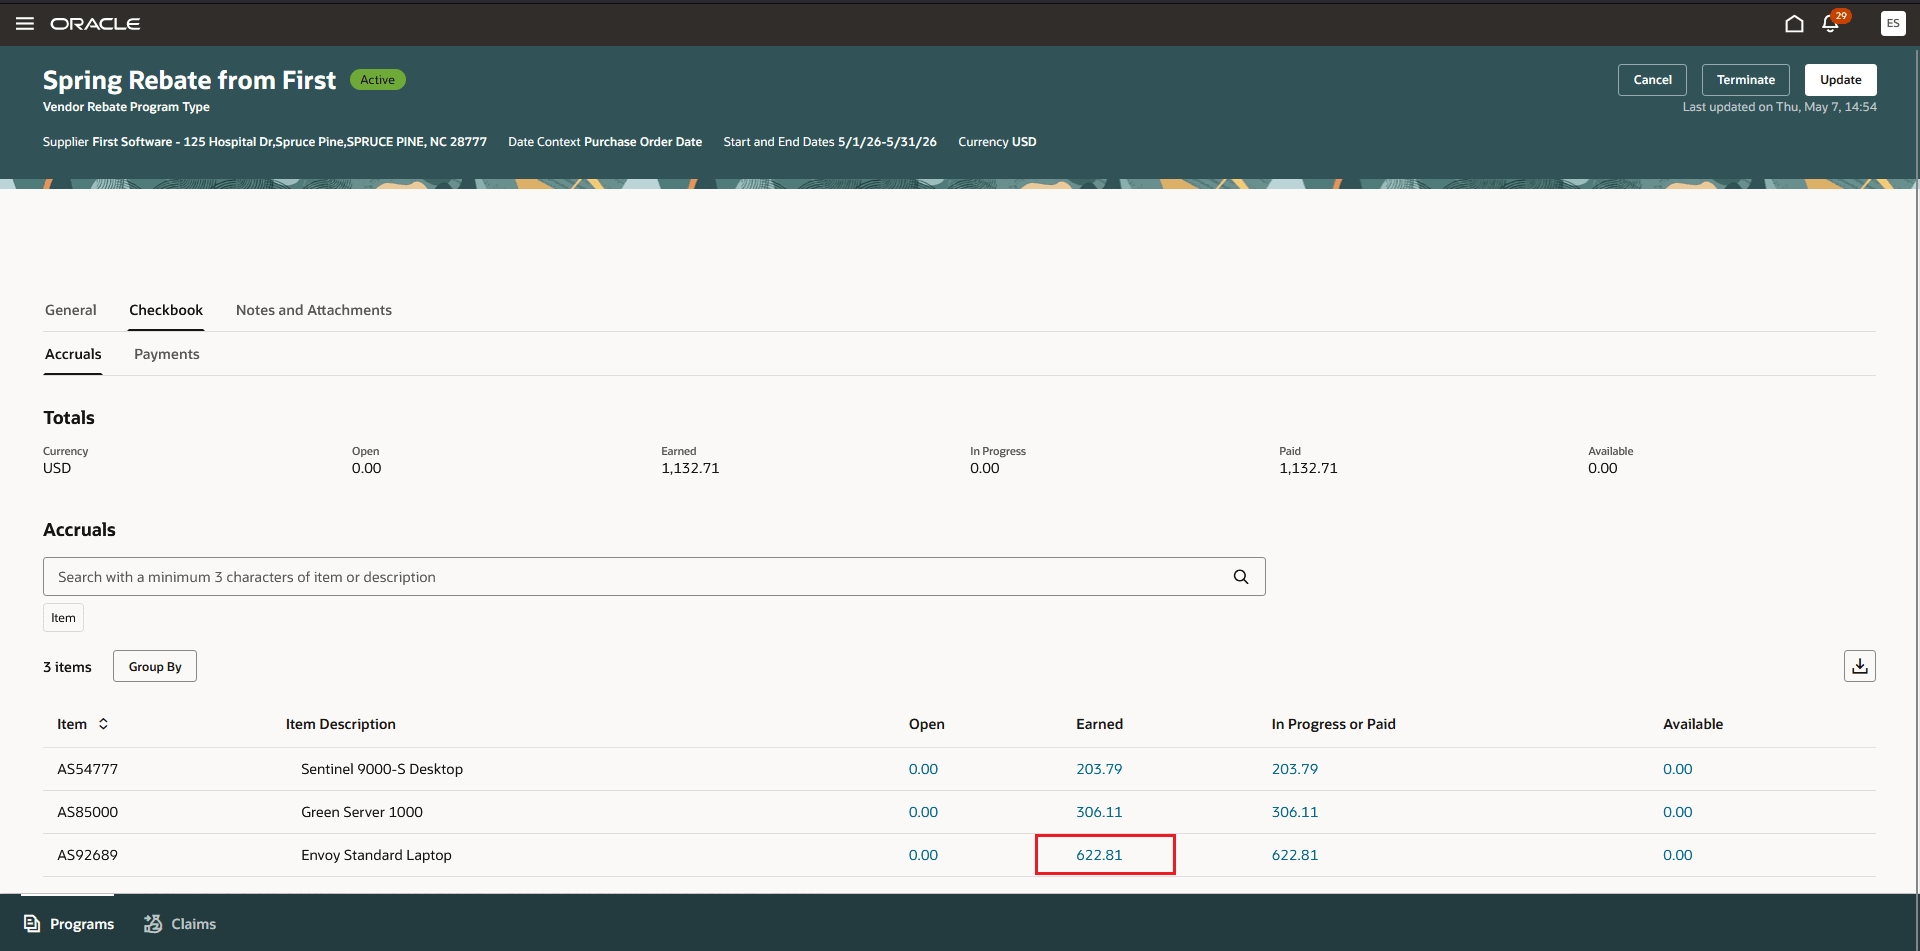This screenshot has width=1920, height=951.
Task: Click the In Progress or Paid header
Action: click(1334, 724)
